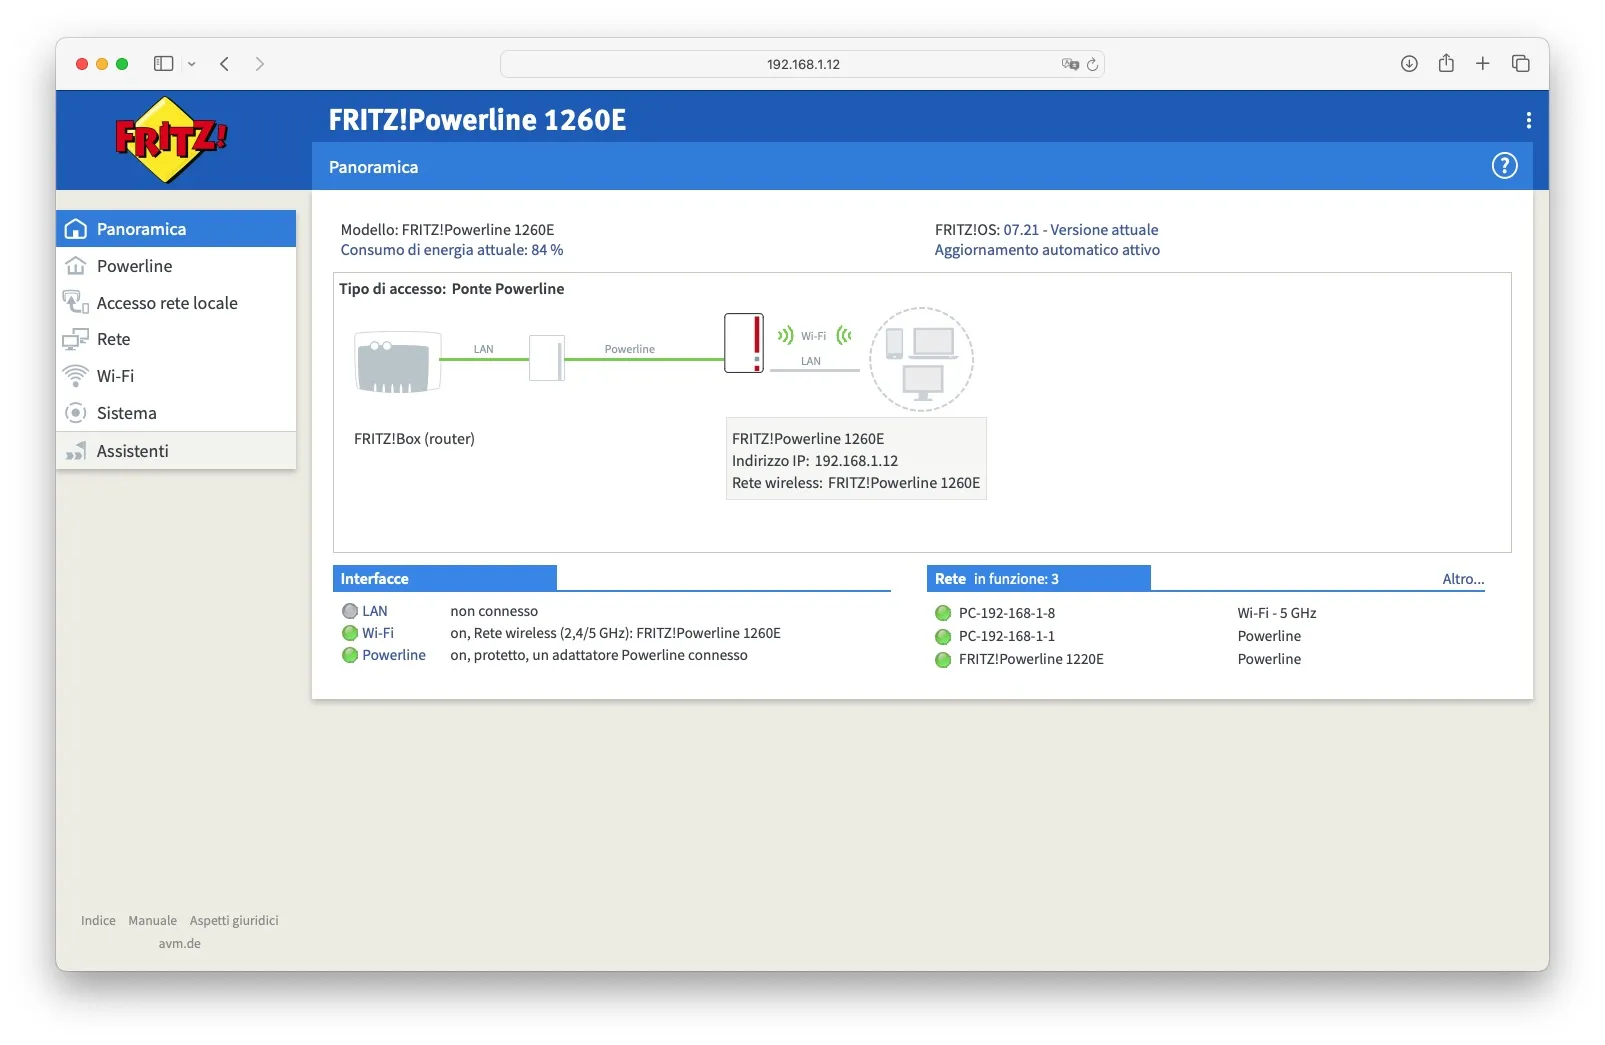Toggle the browser sidebar button
Image resolution: width=1605 pixels, height=1045 pixels.
pos(161,63)
